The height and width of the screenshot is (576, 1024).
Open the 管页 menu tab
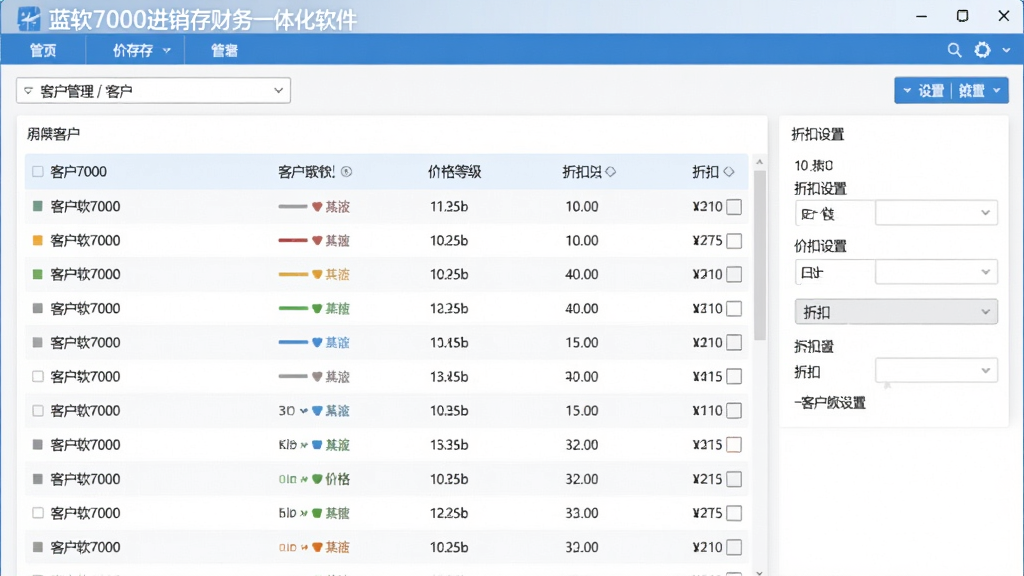(43, 50)
